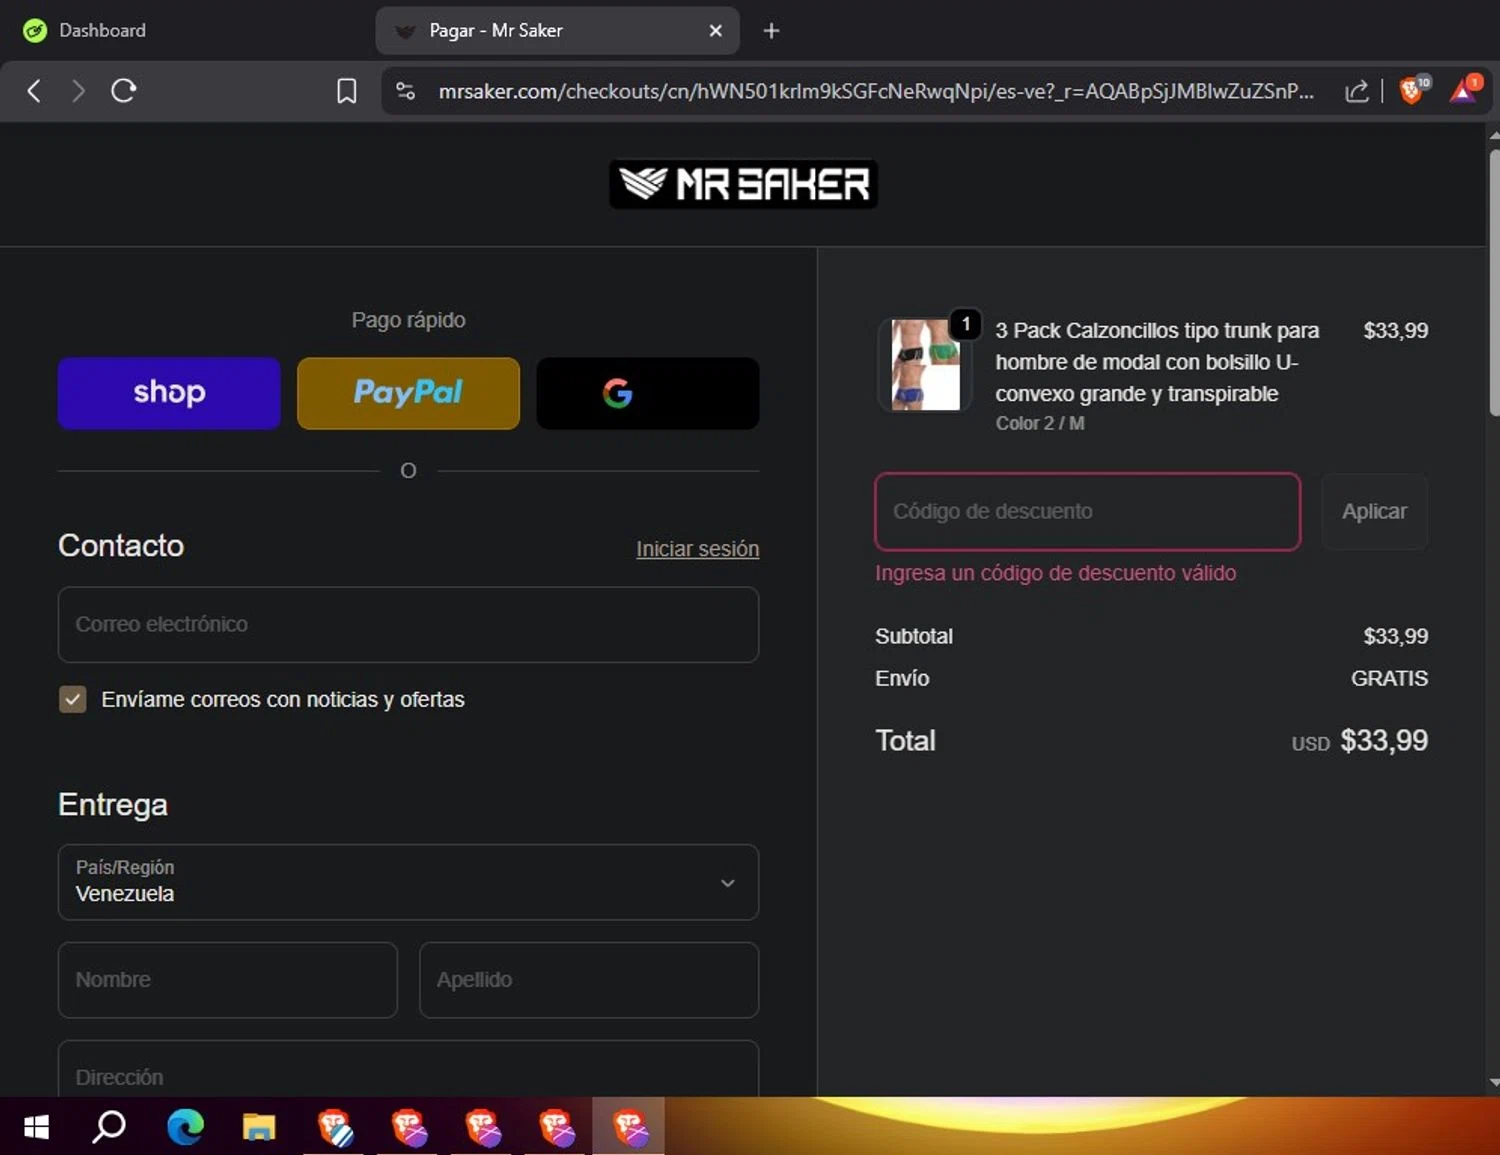Apply the discount code with Aplicar
Viewport: 1500px width, 1155px height.
pos(1374,511)
